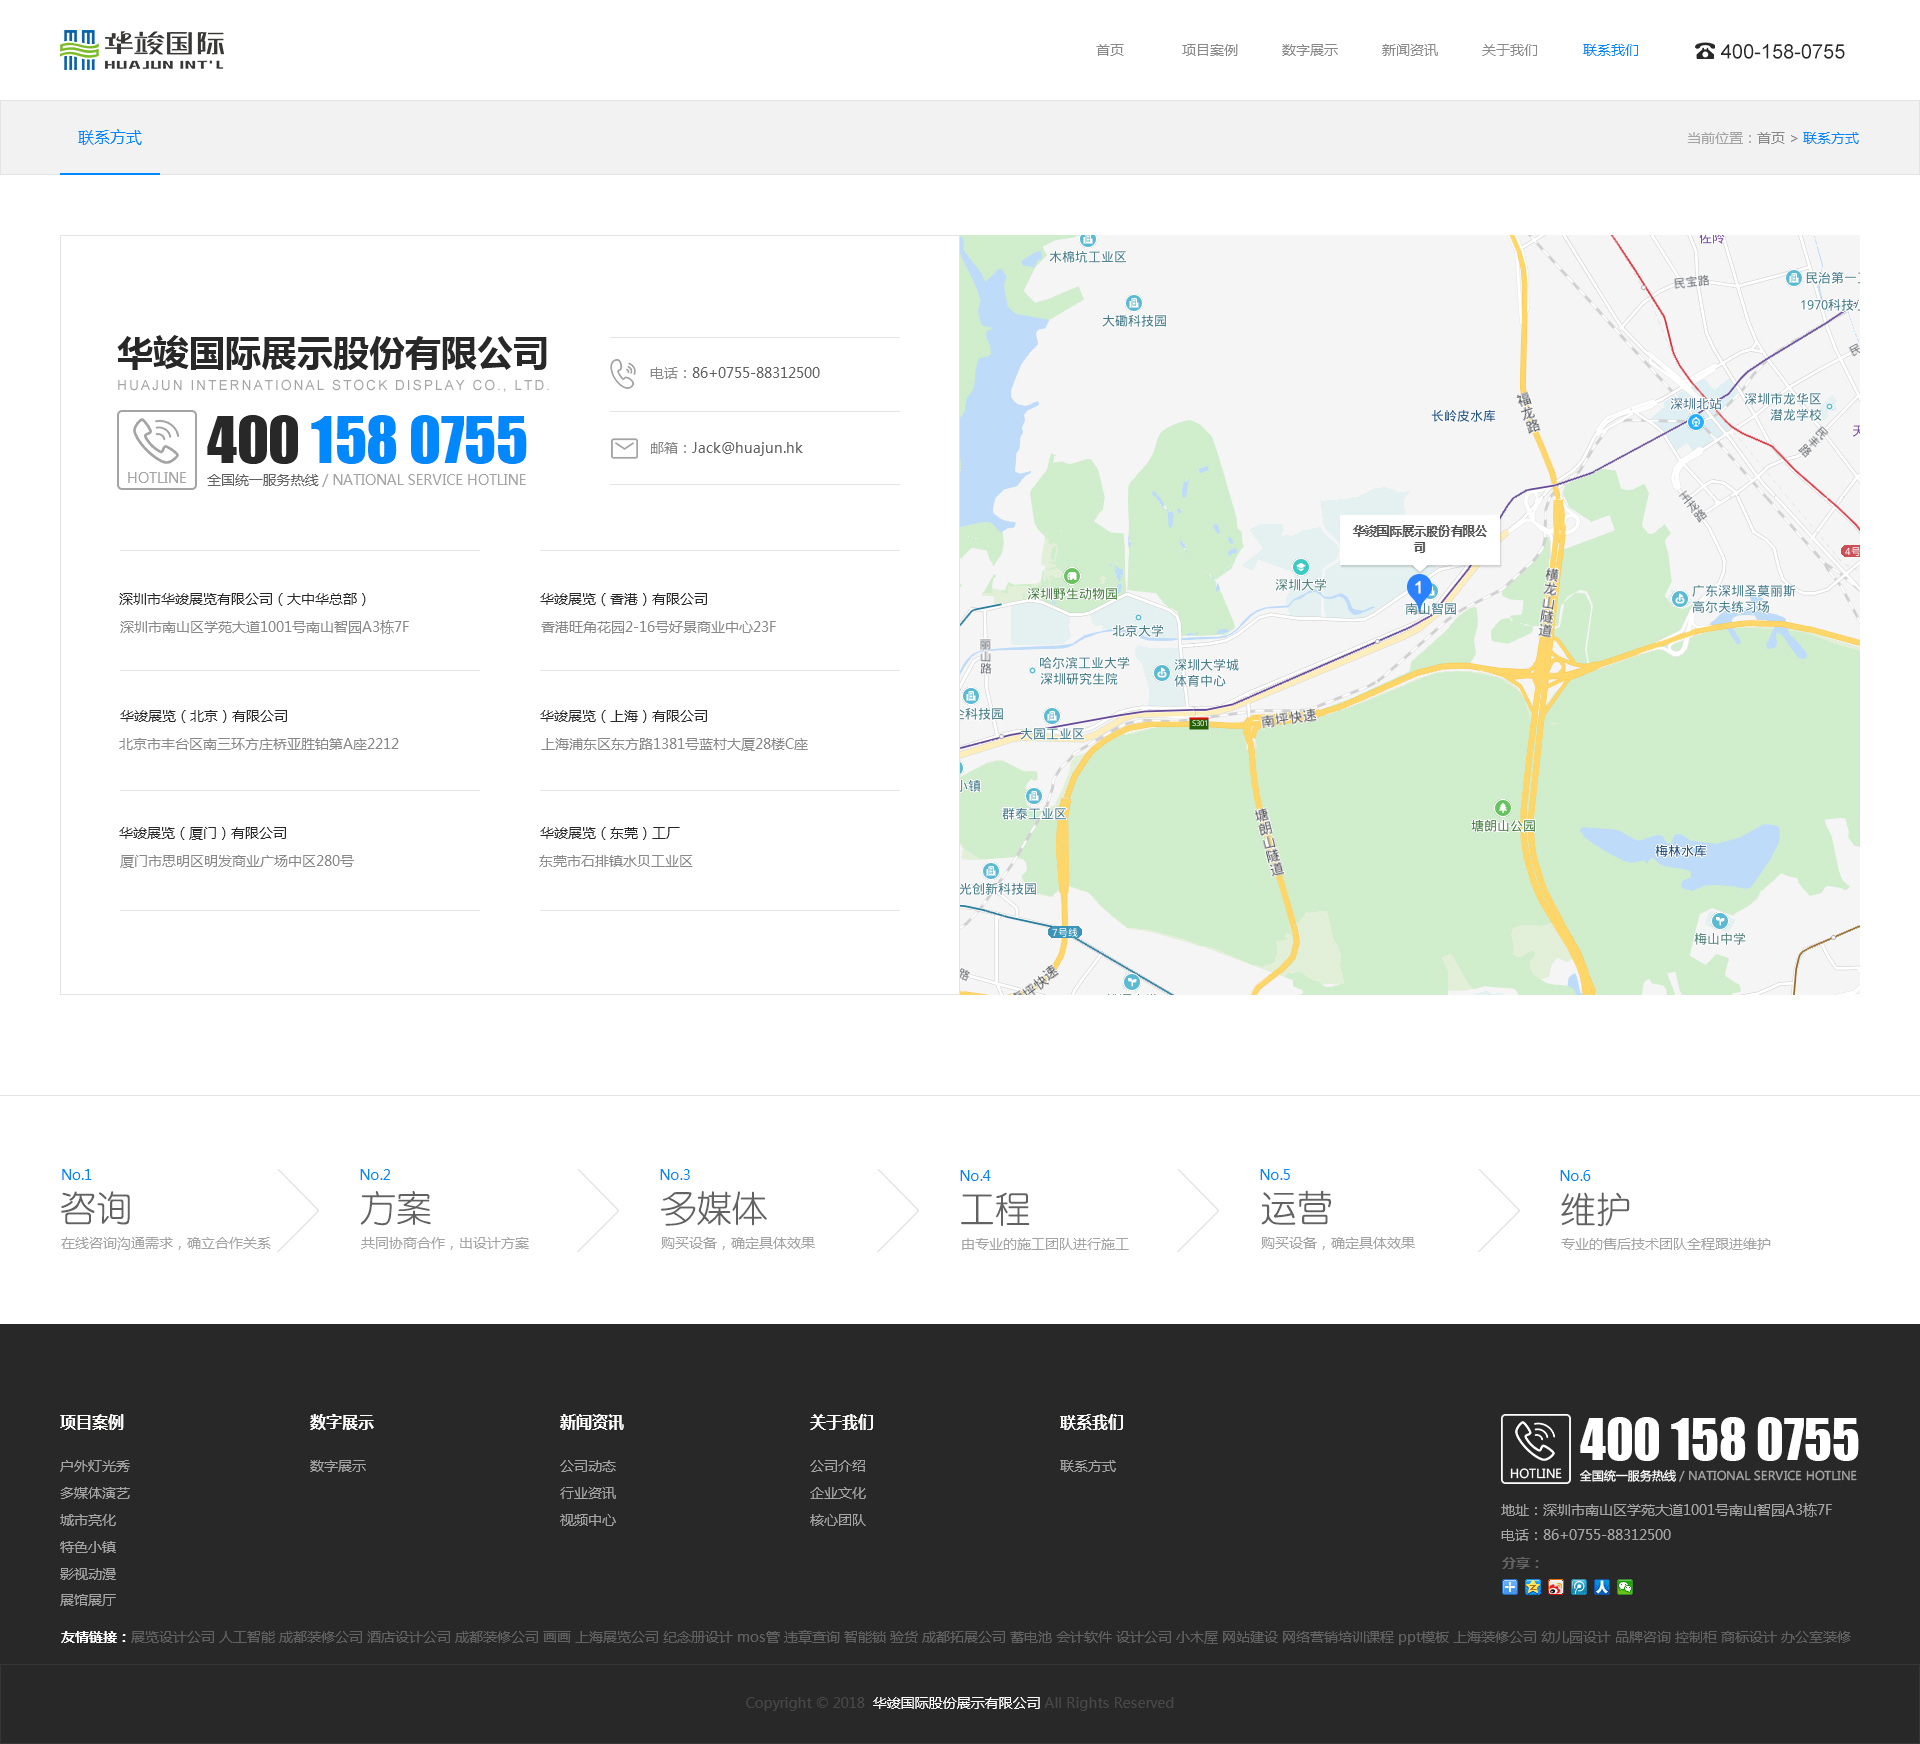Click 华竣展览（香港）有限公司 entry
The width and height of the screenshot is (1920, 1744).
pos(624,599)
